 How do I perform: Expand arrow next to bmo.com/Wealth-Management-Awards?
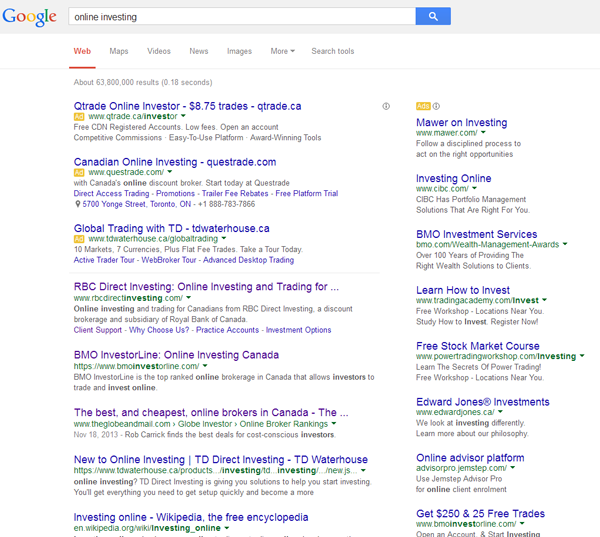click(565, 244)
